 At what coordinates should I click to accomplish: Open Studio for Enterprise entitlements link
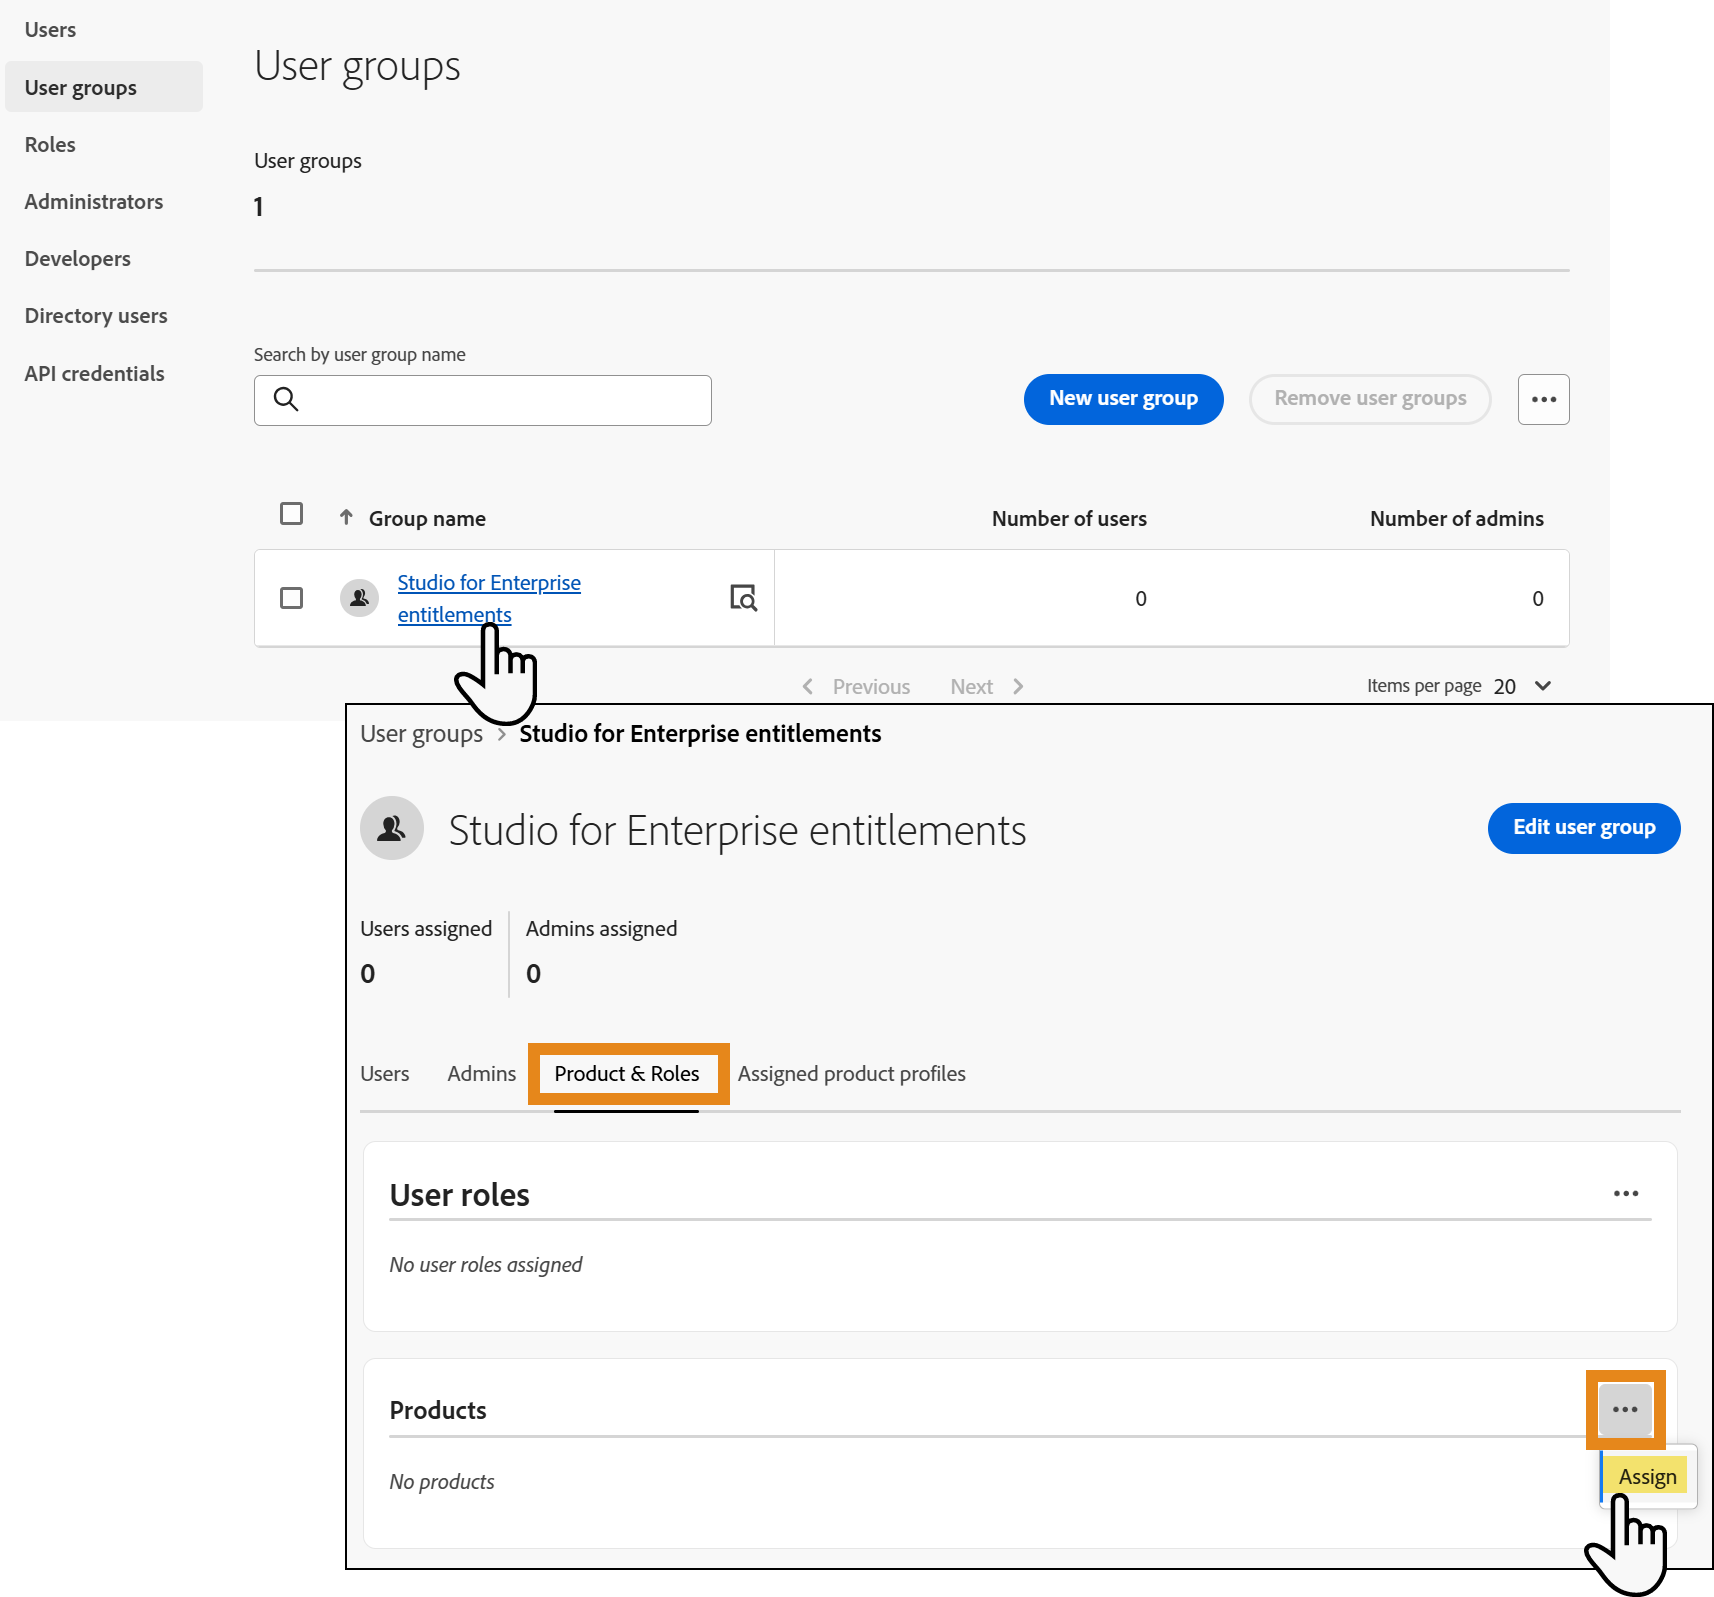[x=489, y=598]
